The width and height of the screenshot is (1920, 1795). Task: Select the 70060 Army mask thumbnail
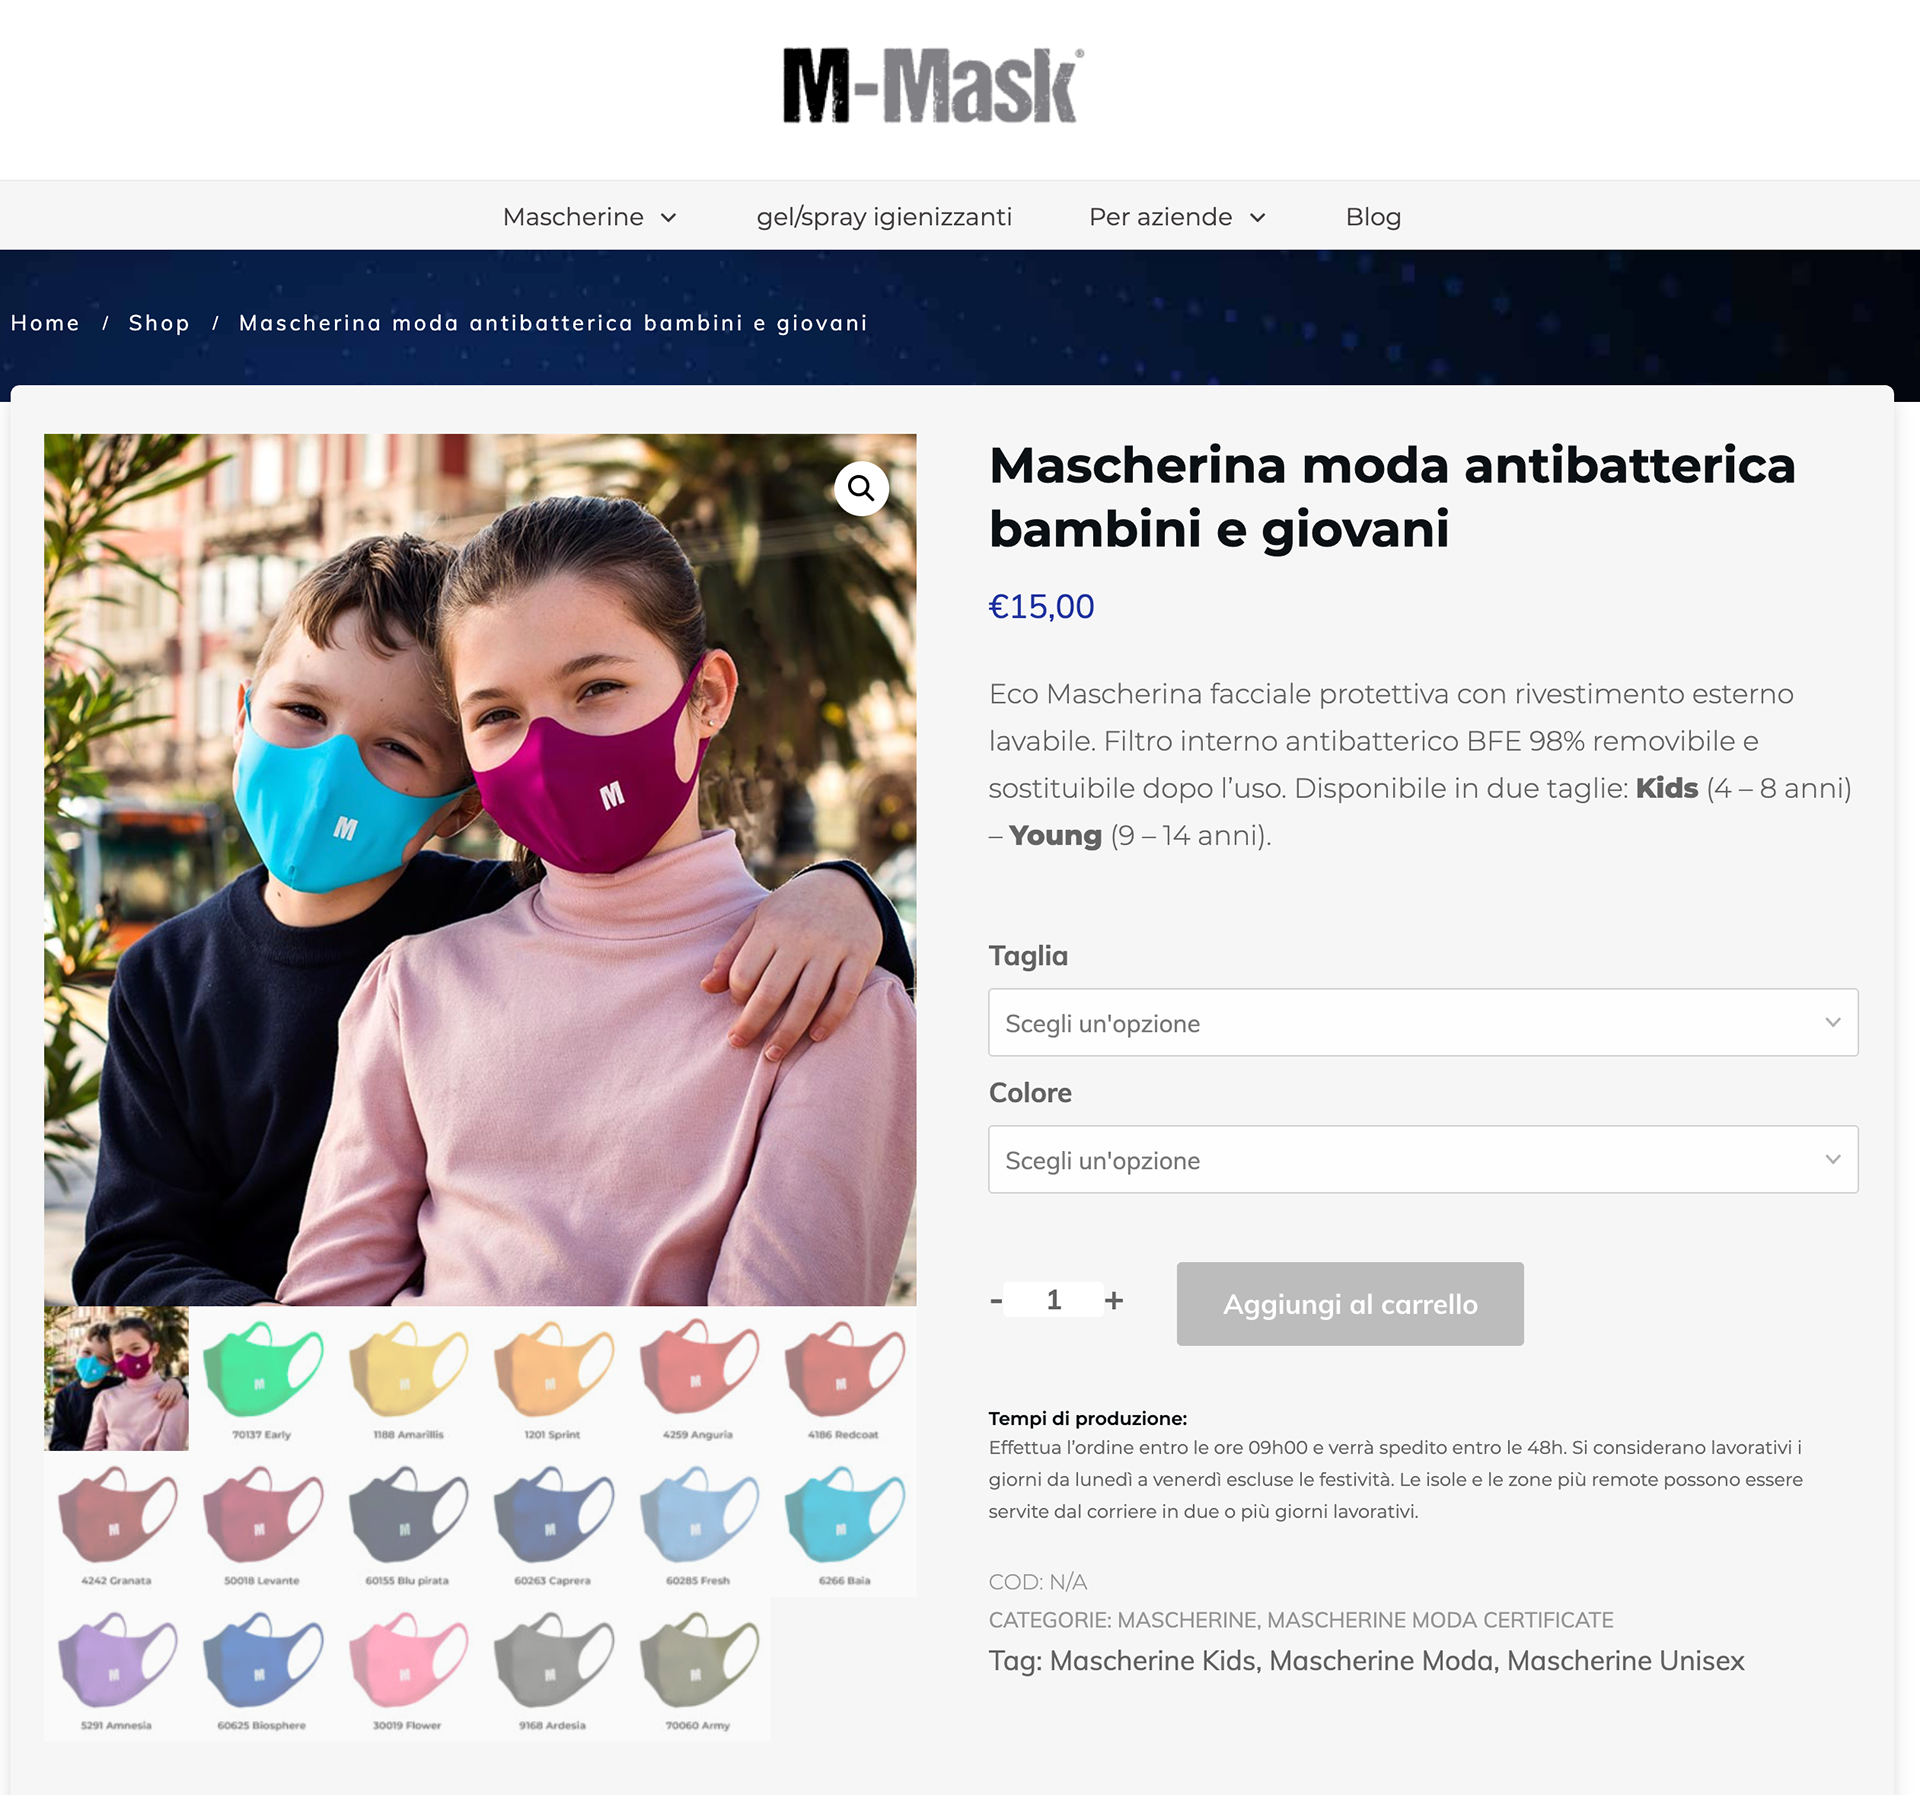(698, 1669)
